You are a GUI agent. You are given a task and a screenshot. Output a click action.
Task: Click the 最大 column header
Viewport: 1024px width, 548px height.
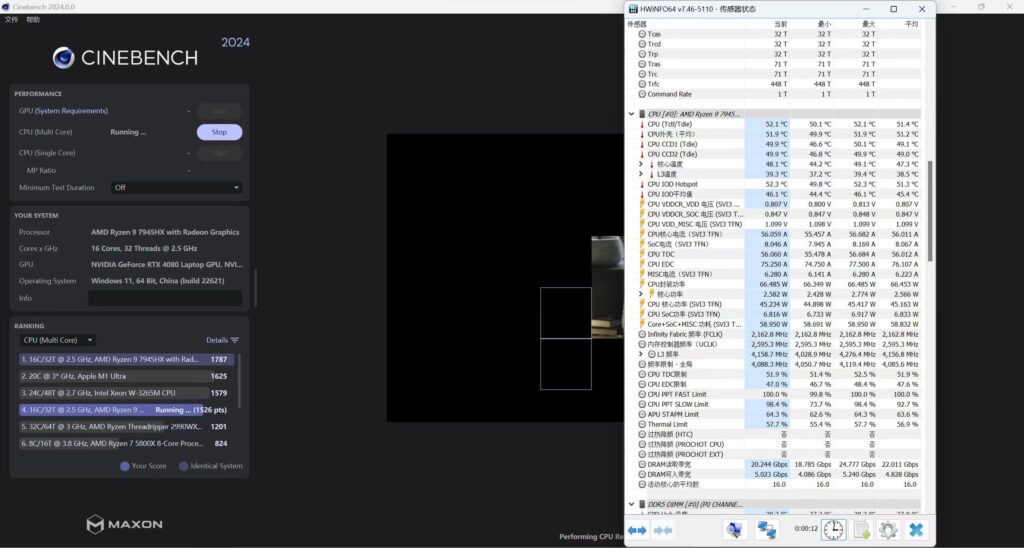[868, 24]
